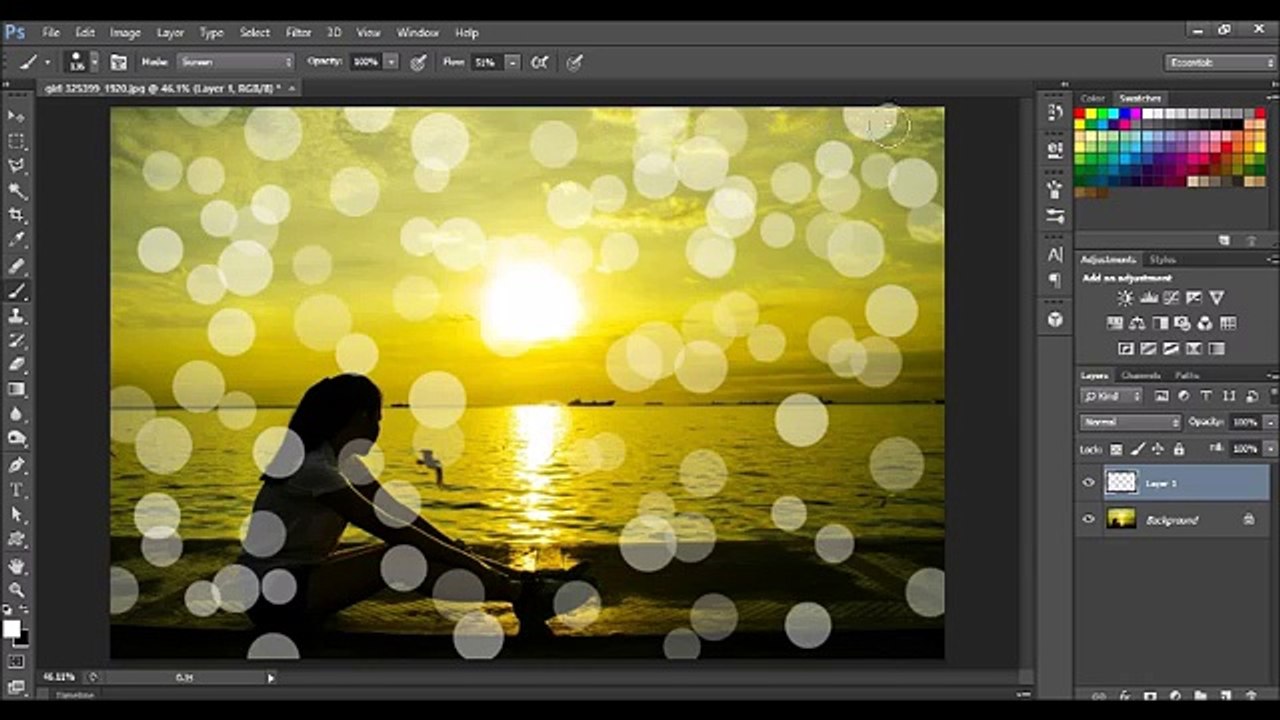Viewport: 1280px width, 720px height.
Task: Select the Move tool
Action: pyautogui.click(x=17, y=116)
